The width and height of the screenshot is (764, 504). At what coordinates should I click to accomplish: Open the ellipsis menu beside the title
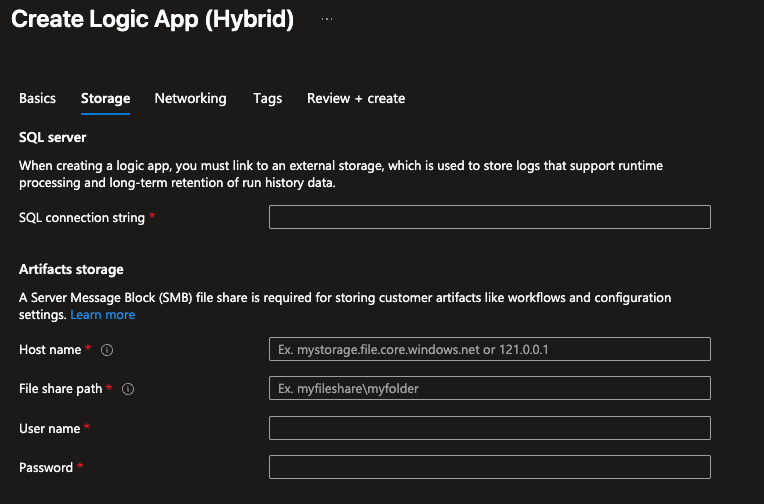click(x=327, y=19)
